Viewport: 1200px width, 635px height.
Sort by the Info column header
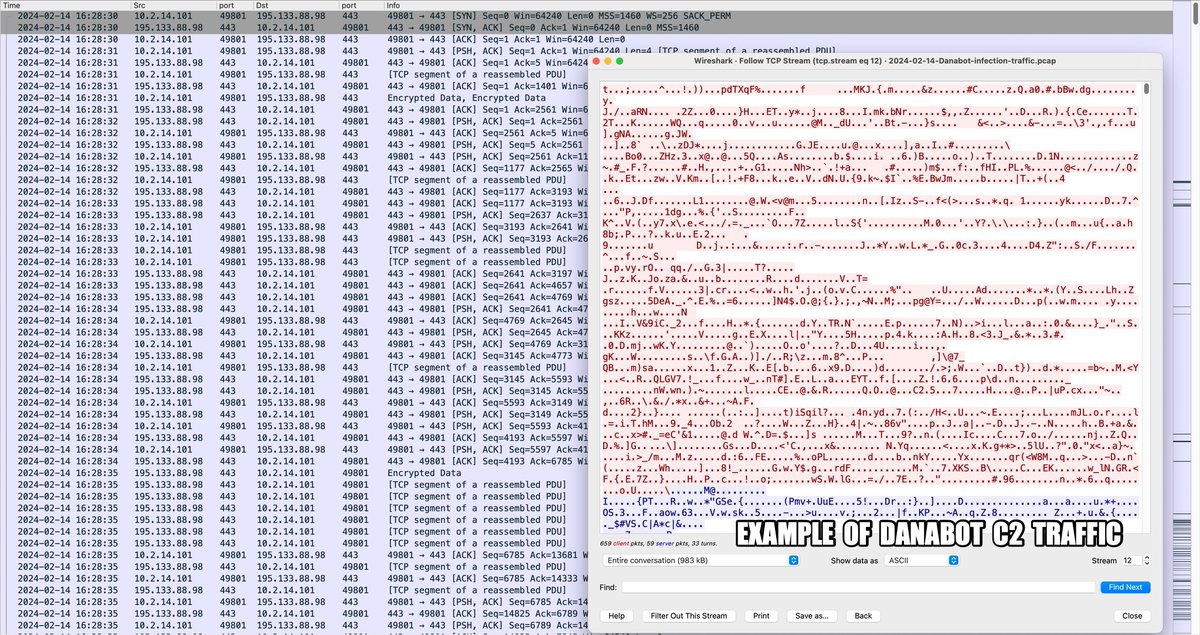[393, 4]
